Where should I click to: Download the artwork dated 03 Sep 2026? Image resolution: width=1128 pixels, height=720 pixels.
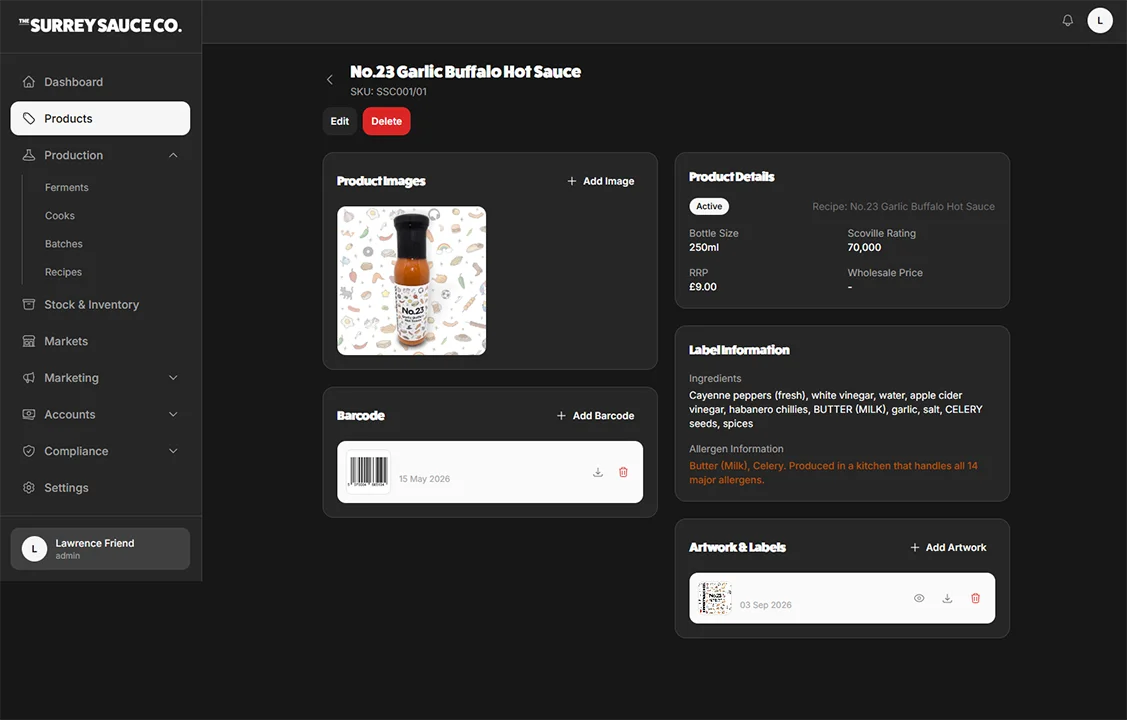tap(947, 598)
